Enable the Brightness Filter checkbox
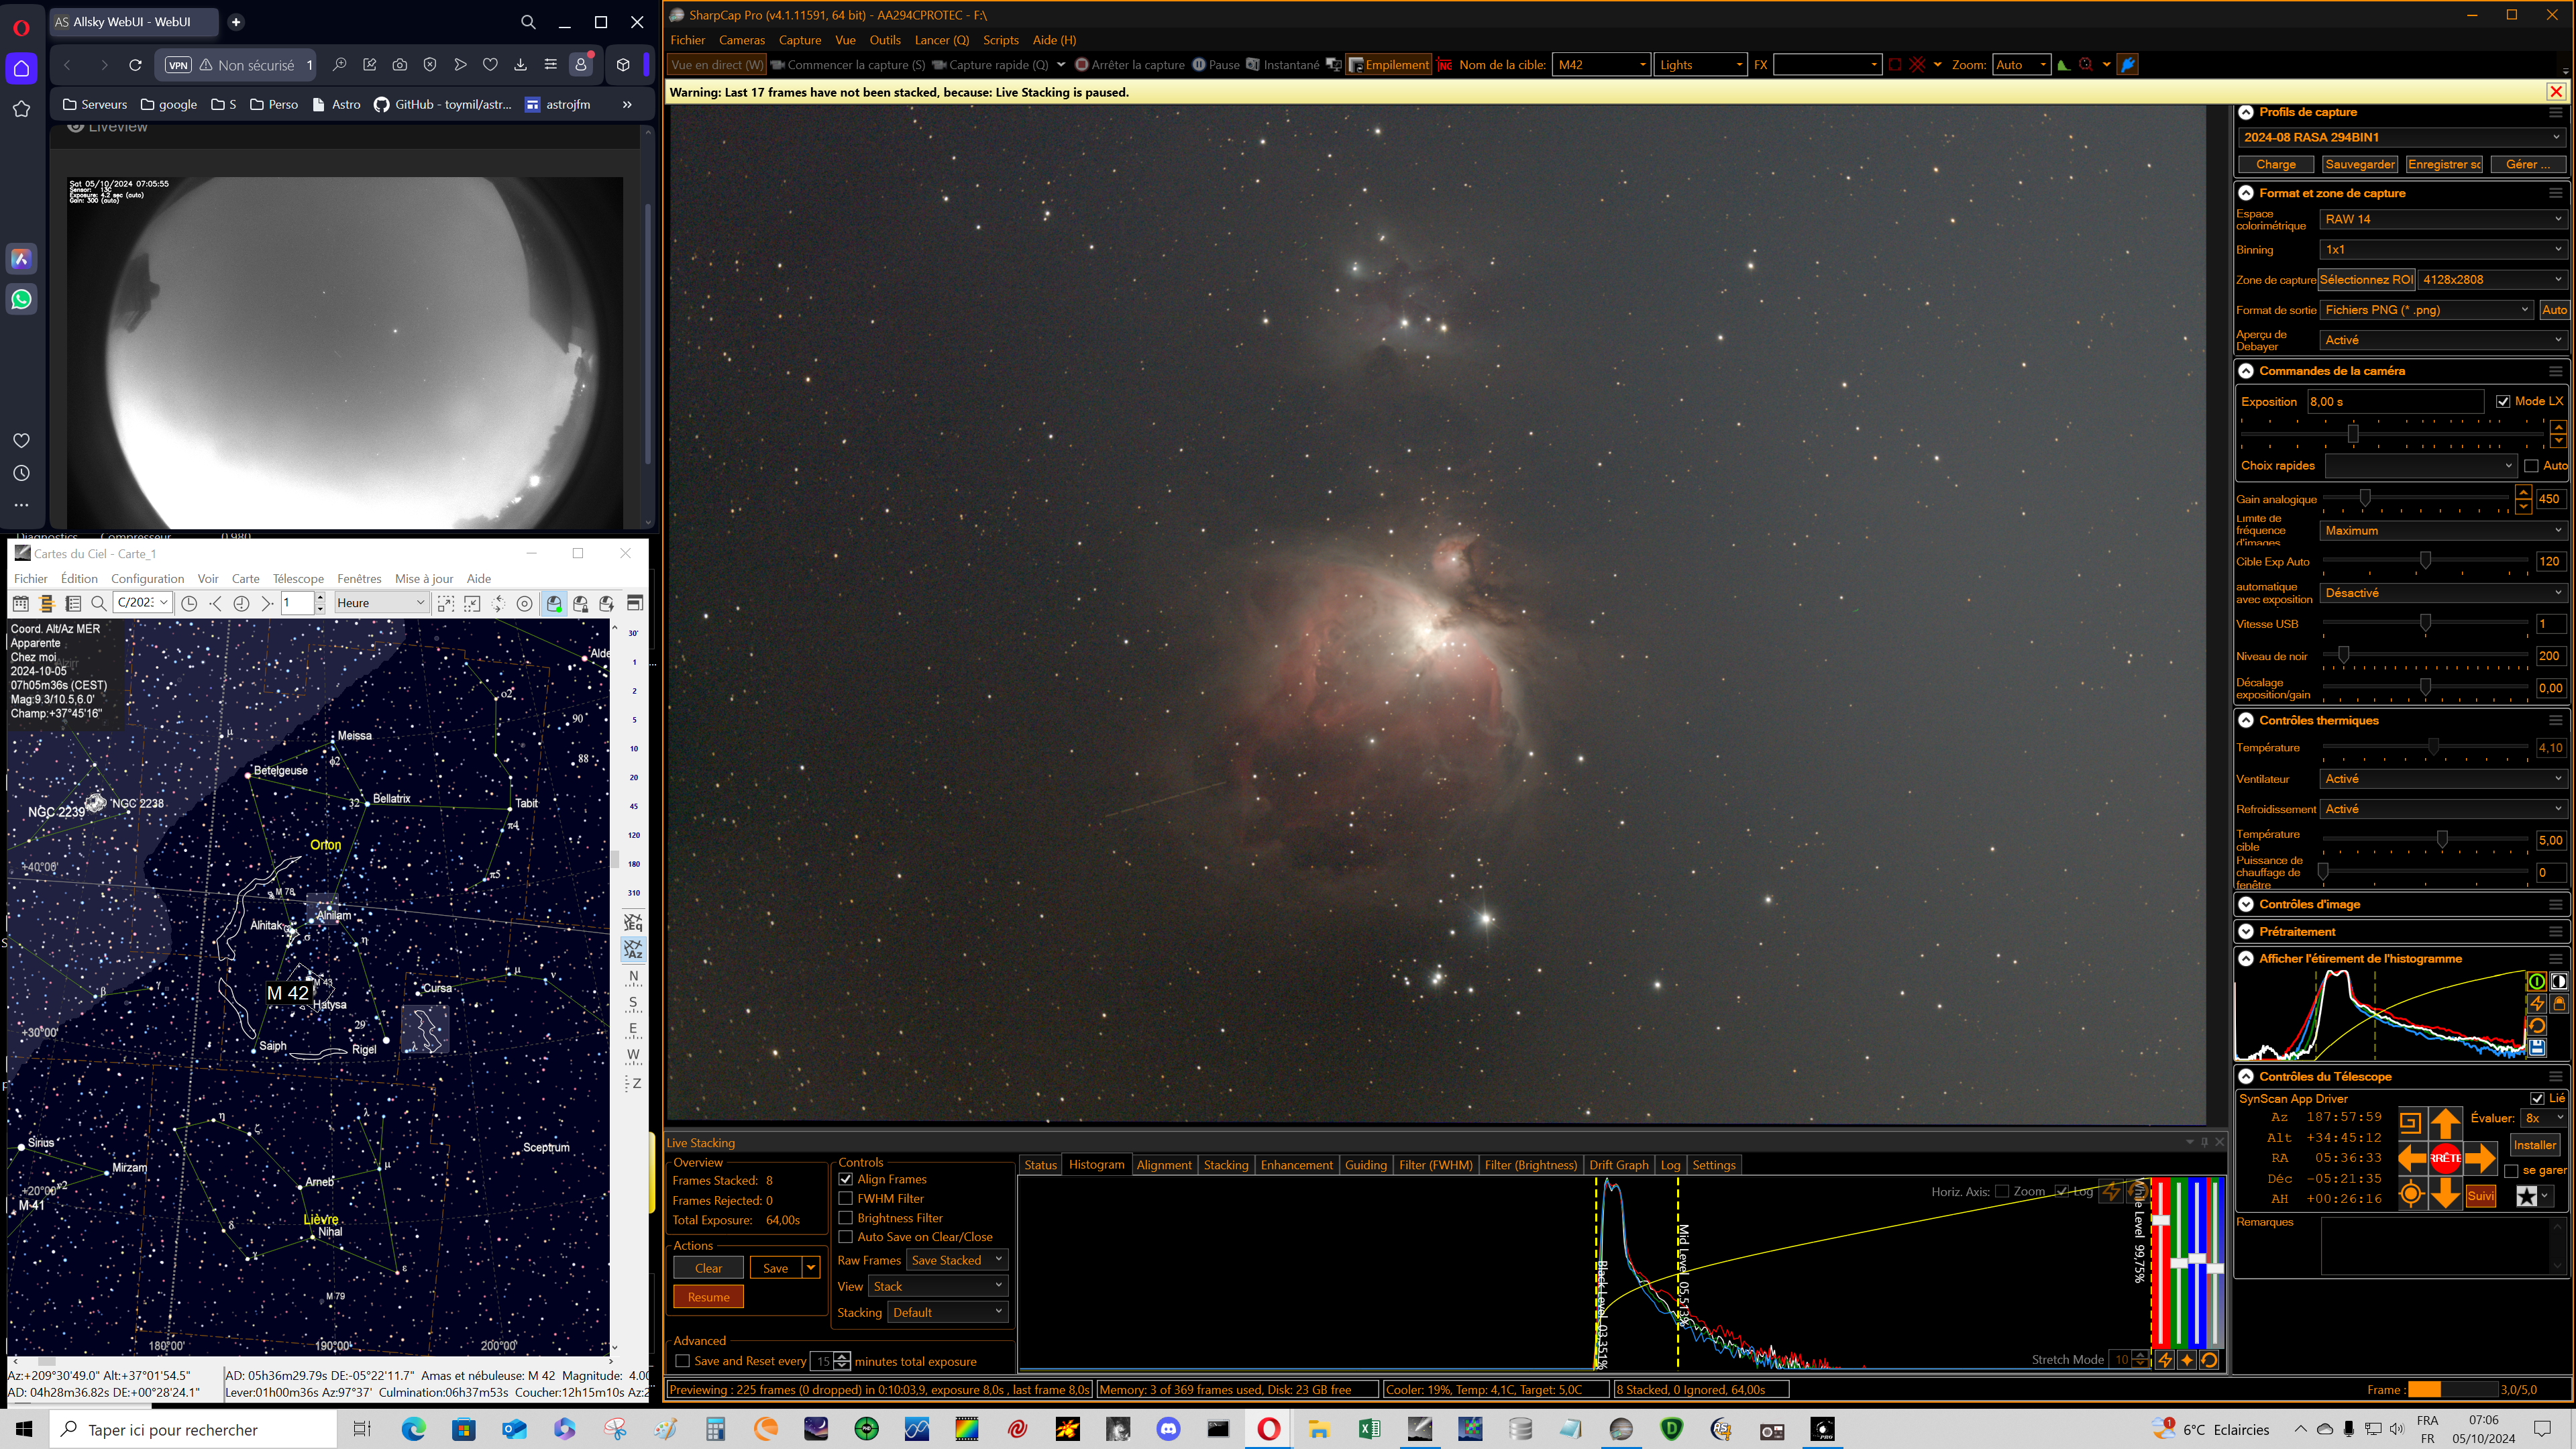This screenshot has width=2576, height=1449. point(846,1218)
